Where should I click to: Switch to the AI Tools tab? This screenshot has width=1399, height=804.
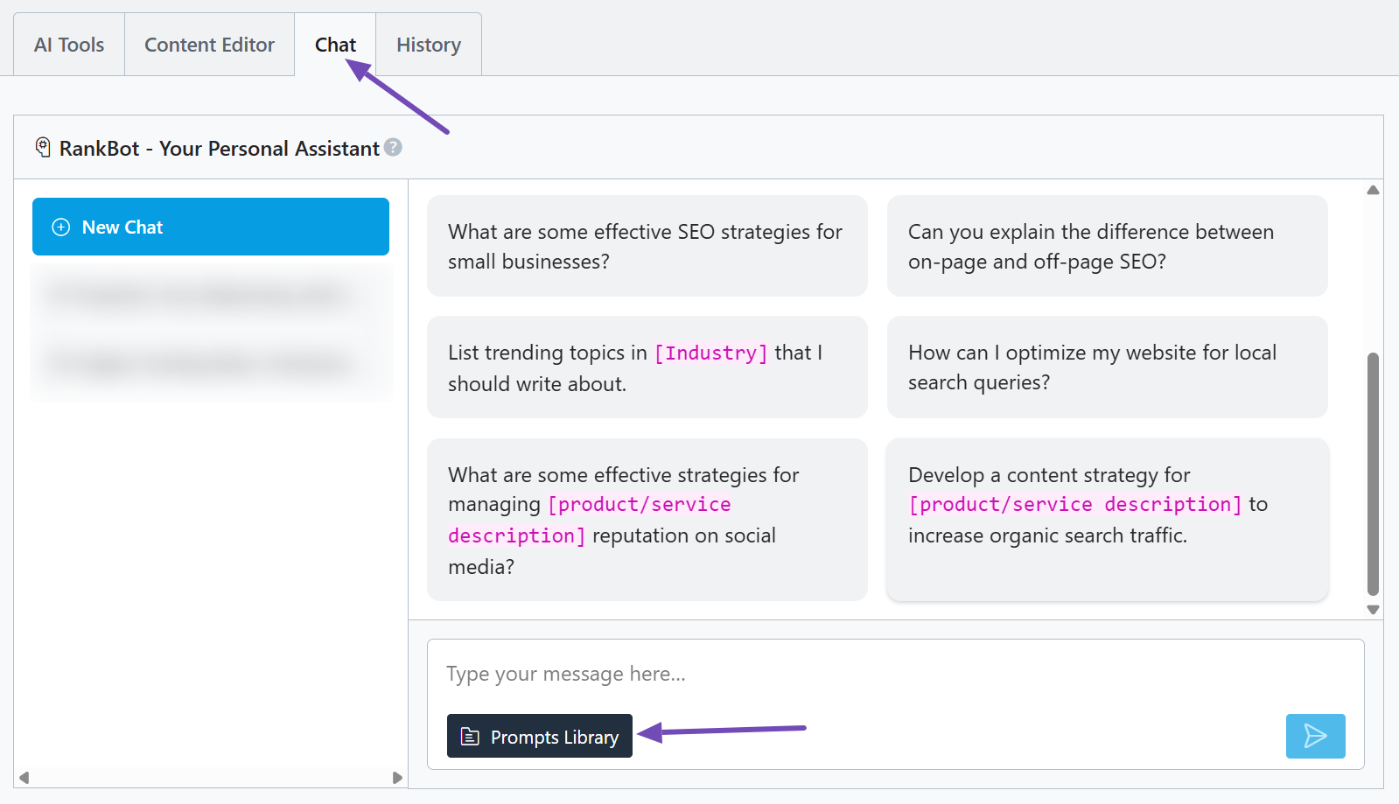(69, 45)
